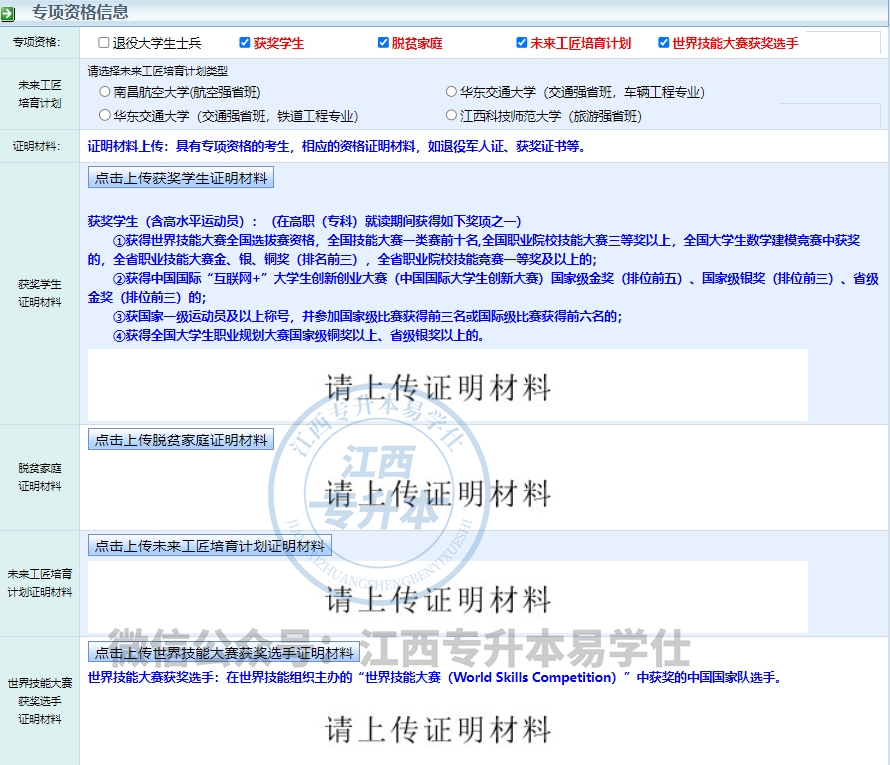The width and height of the screenshot is (890, 765).
Task: Uncheck the 获奖学生 checkbox
Action: (x=245, y=43)
